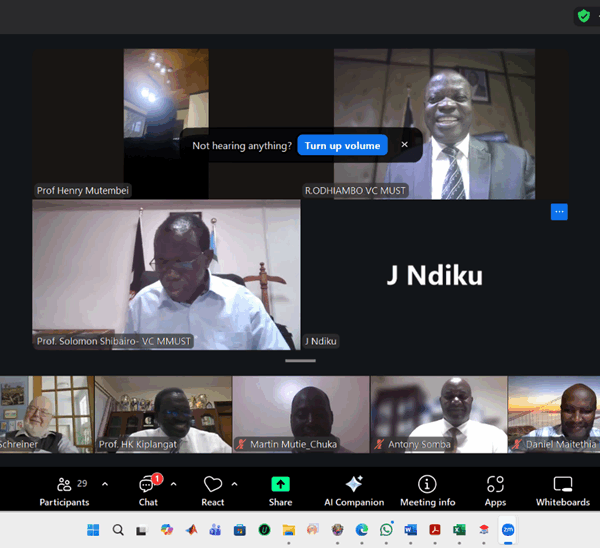This screenshot has height=548, width=600.
Task: Expand the Chat options arrow
Action: 173,484
